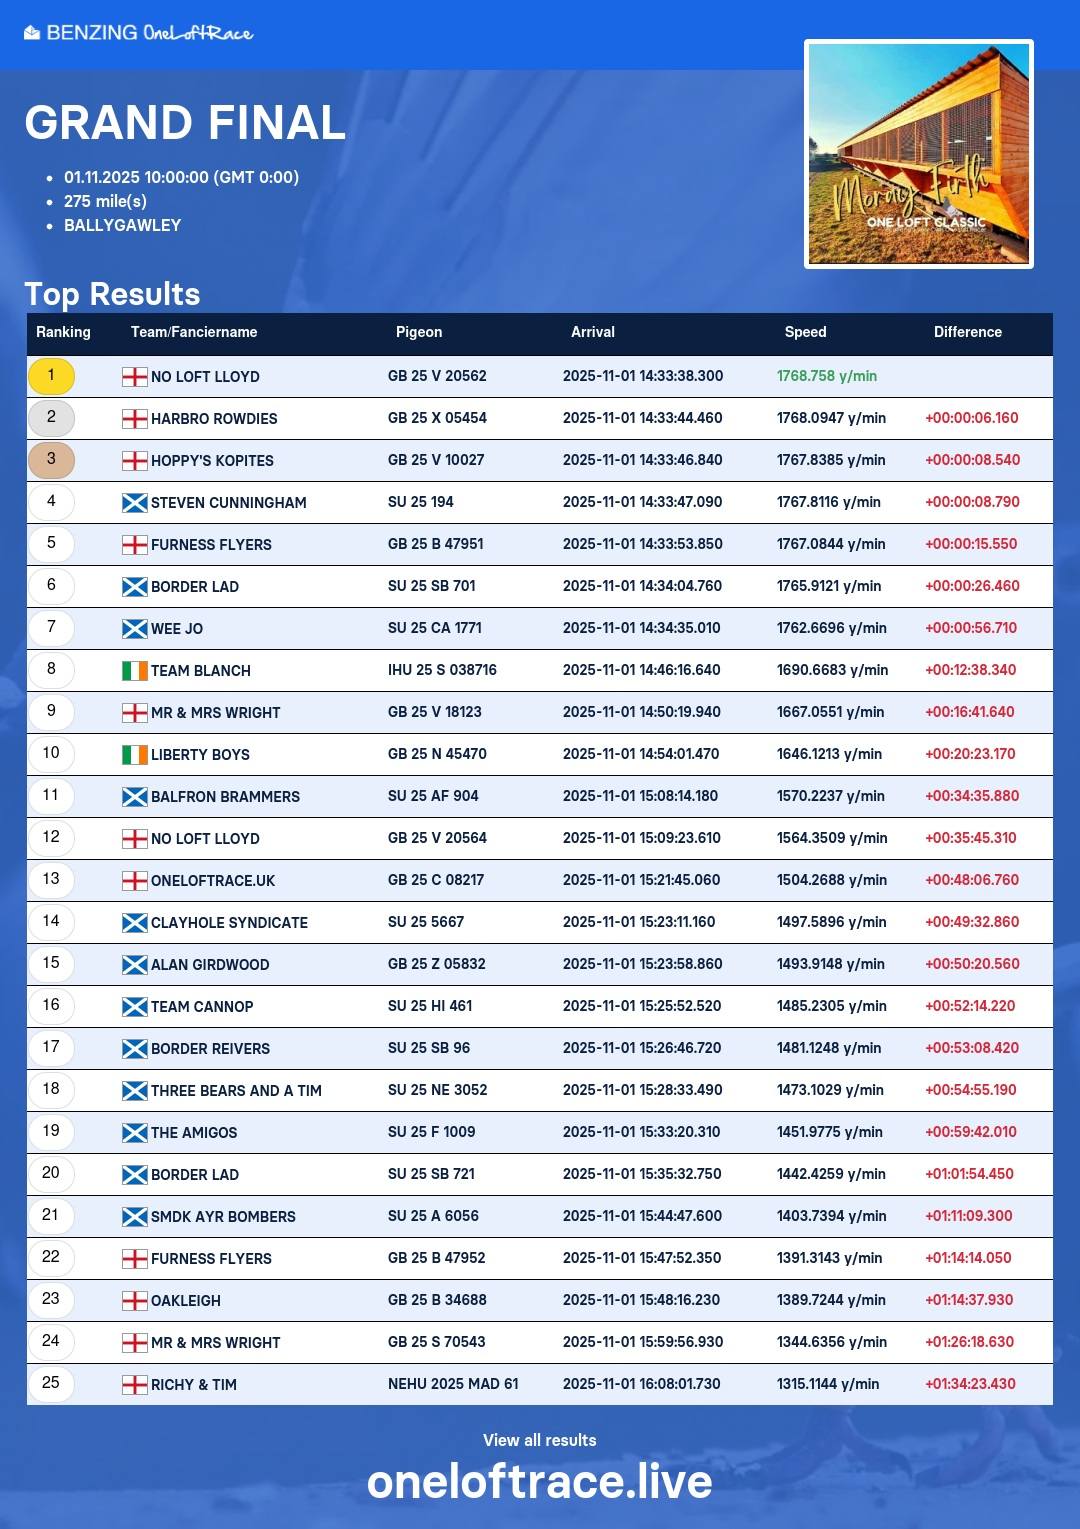Click the Speed column header
The image size is (1080, 1529).
pyautogui.click(x=805, y=332)
